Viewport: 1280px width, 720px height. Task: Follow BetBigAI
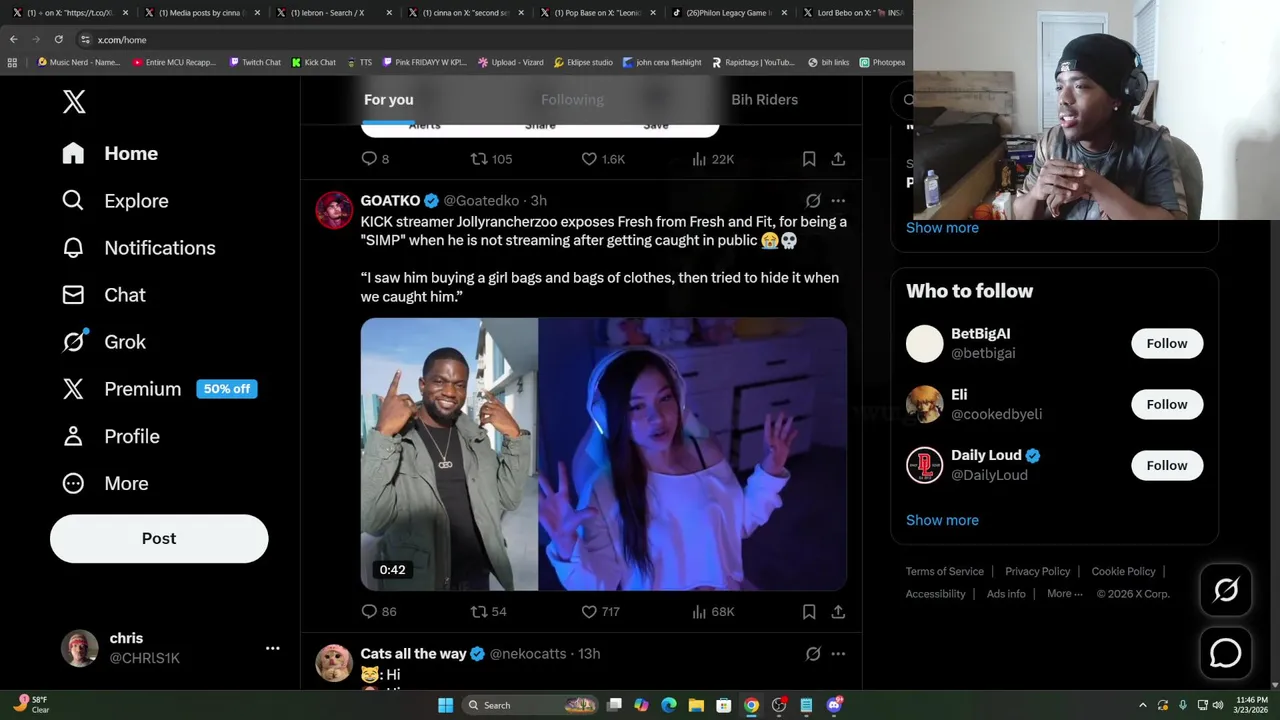pos(1167,343)
